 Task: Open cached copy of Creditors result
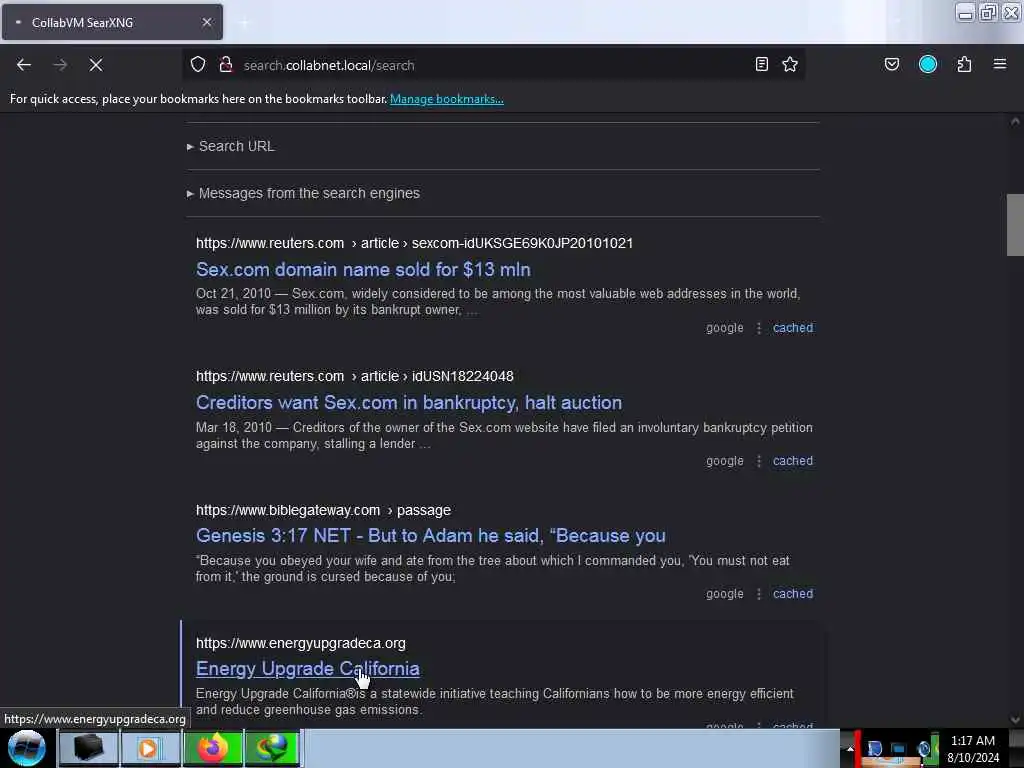tap(793, 461)
